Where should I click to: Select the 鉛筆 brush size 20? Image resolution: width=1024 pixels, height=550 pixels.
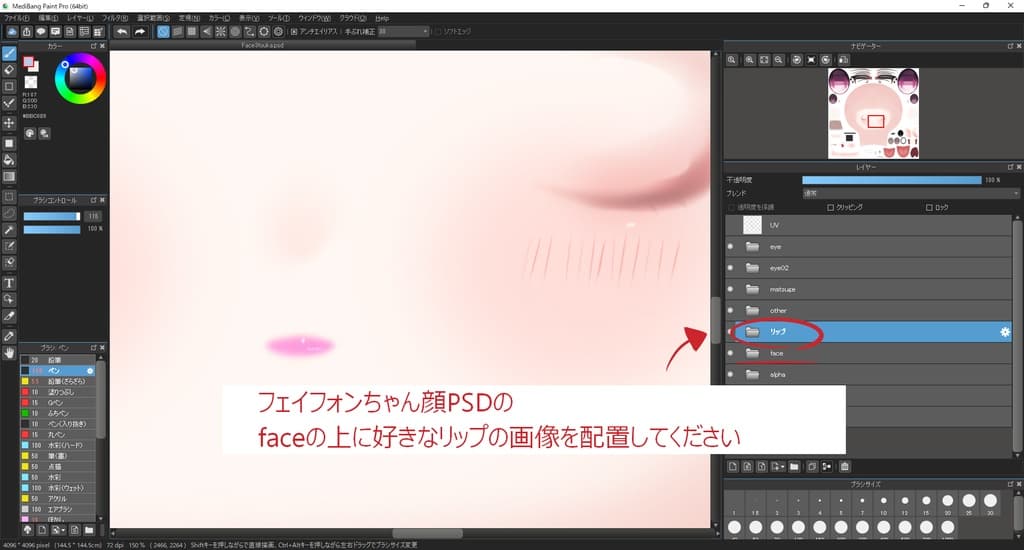click(x=57, y=360)
